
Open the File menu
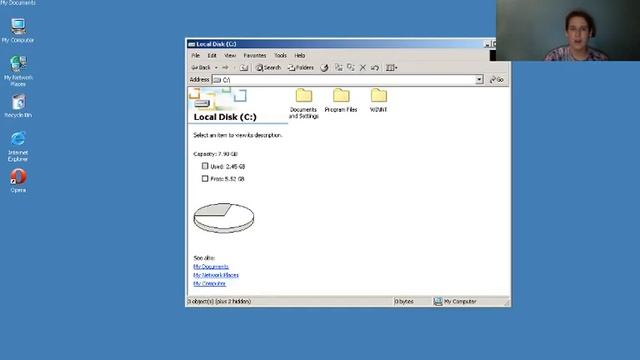pos(196,56)
